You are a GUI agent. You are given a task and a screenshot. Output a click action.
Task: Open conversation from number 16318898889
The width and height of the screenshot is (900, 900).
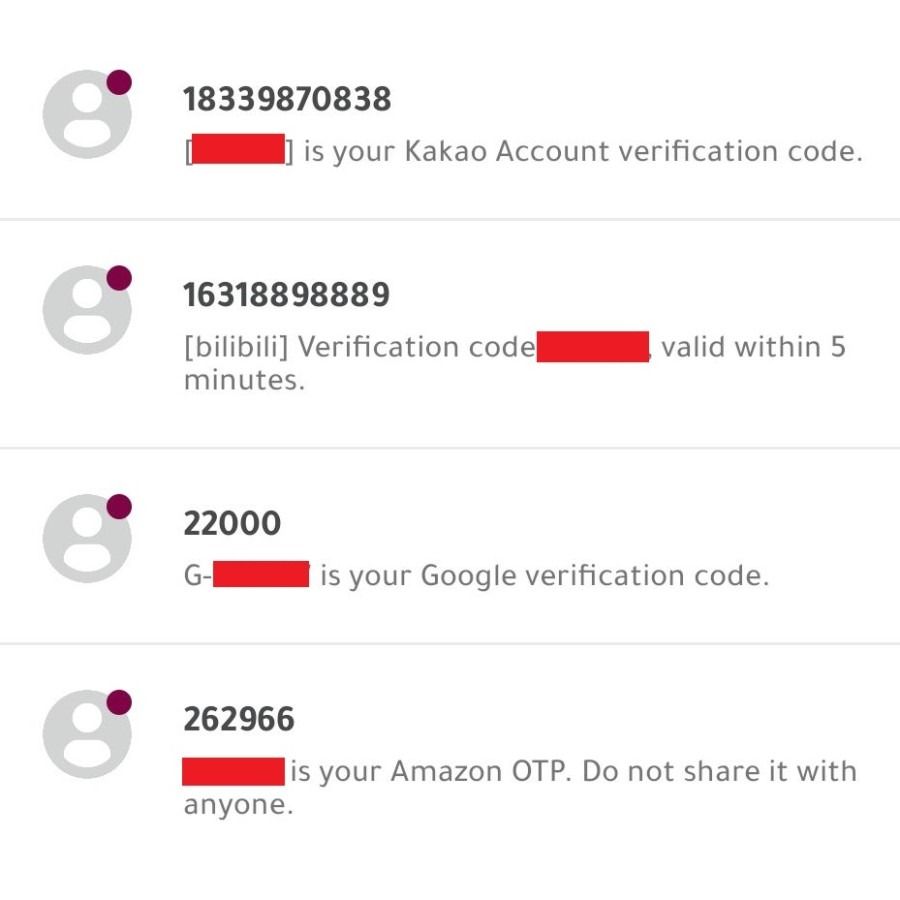coord(287,296)
